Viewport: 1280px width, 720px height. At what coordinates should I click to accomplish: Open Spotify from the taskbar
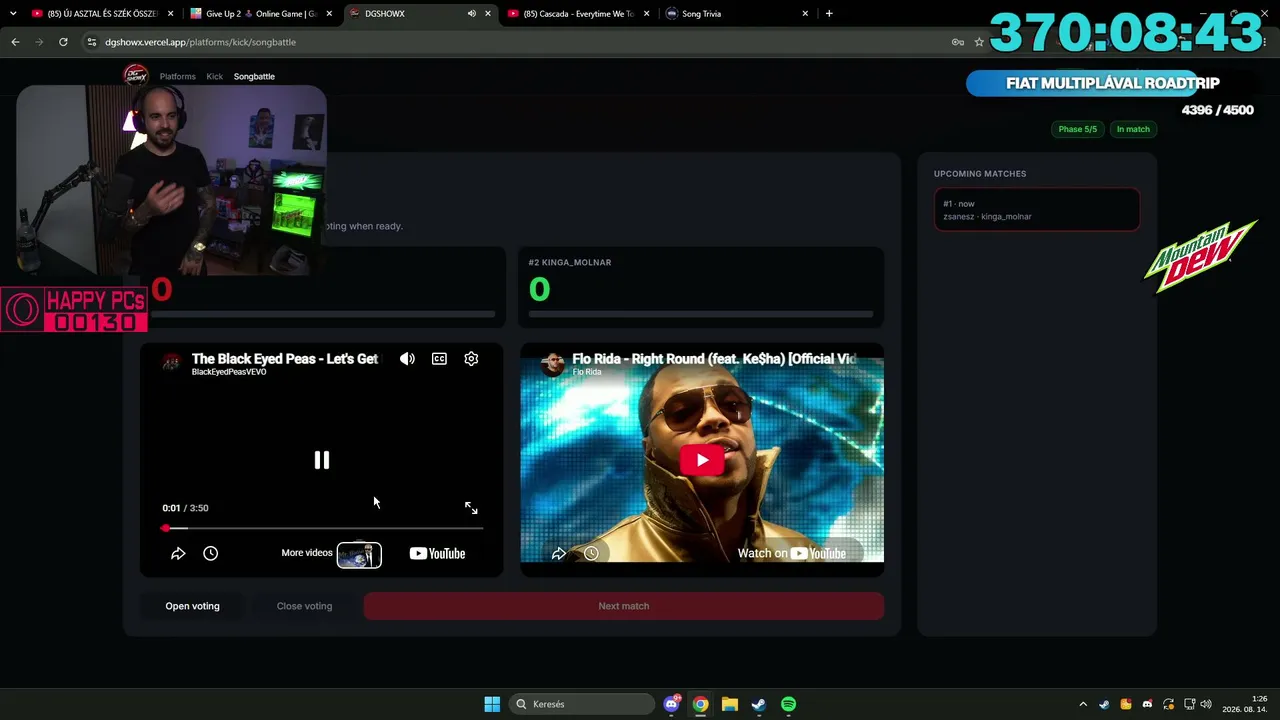788,704
